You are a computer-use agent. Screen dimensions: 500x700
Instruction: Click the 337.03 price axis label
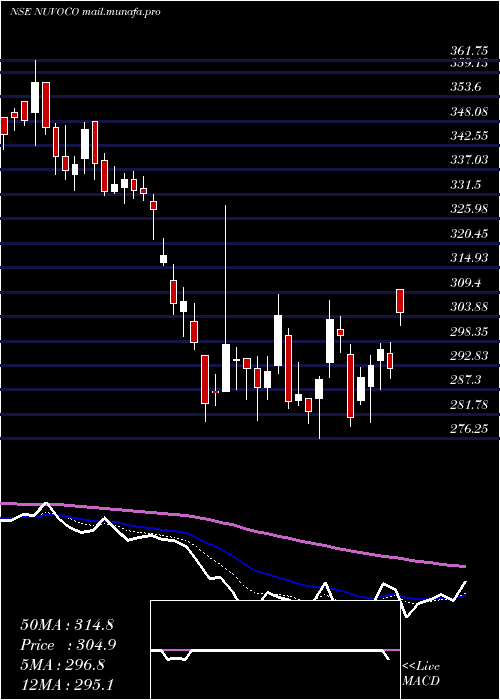click(468, 160)
